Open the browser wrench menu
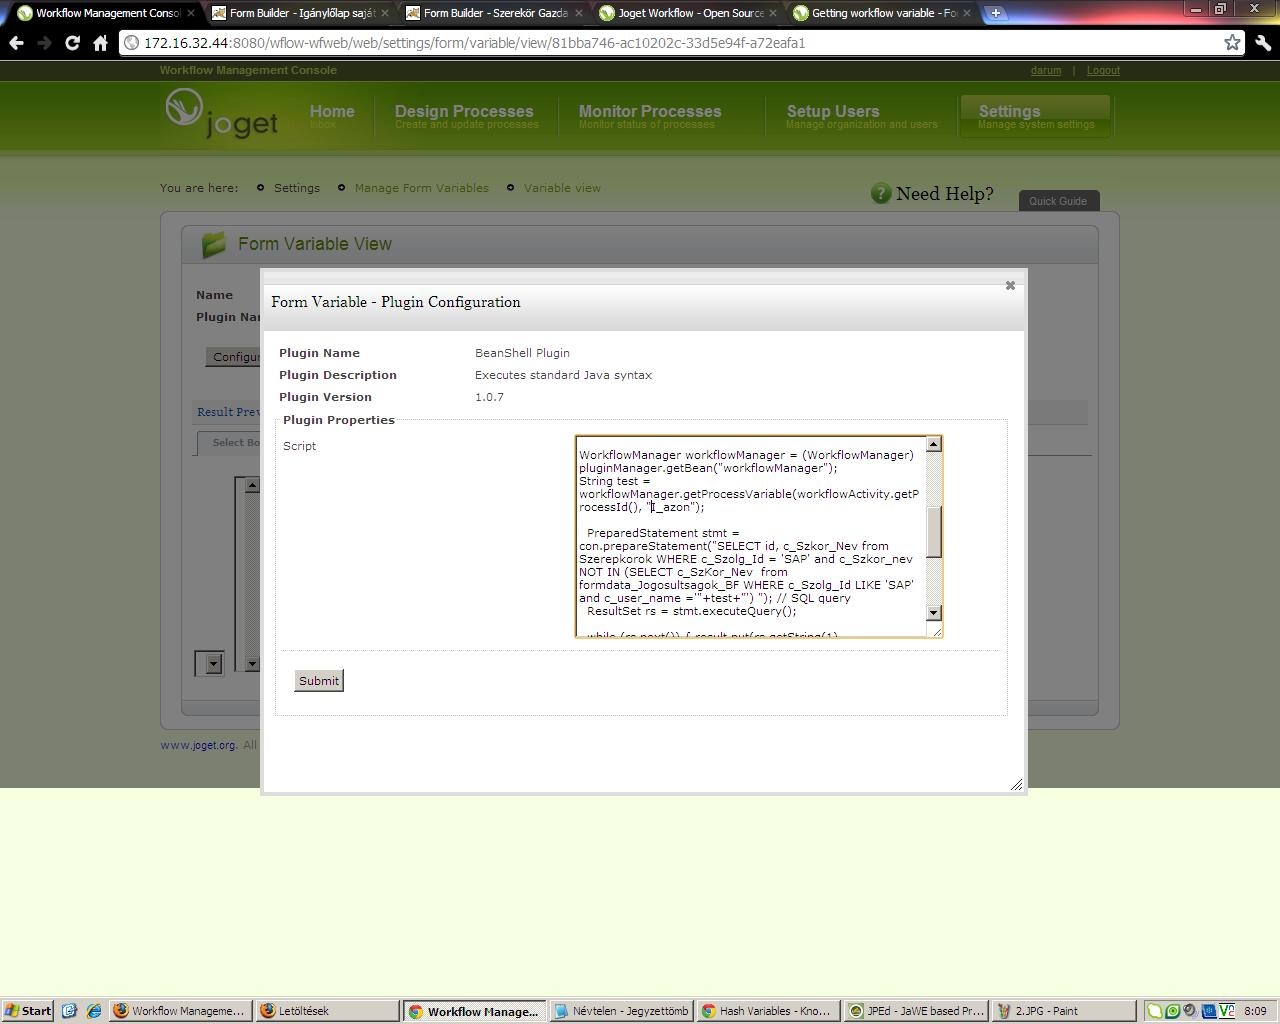The height and width of the screenshot is (1024, 1280). (1263, 43)
